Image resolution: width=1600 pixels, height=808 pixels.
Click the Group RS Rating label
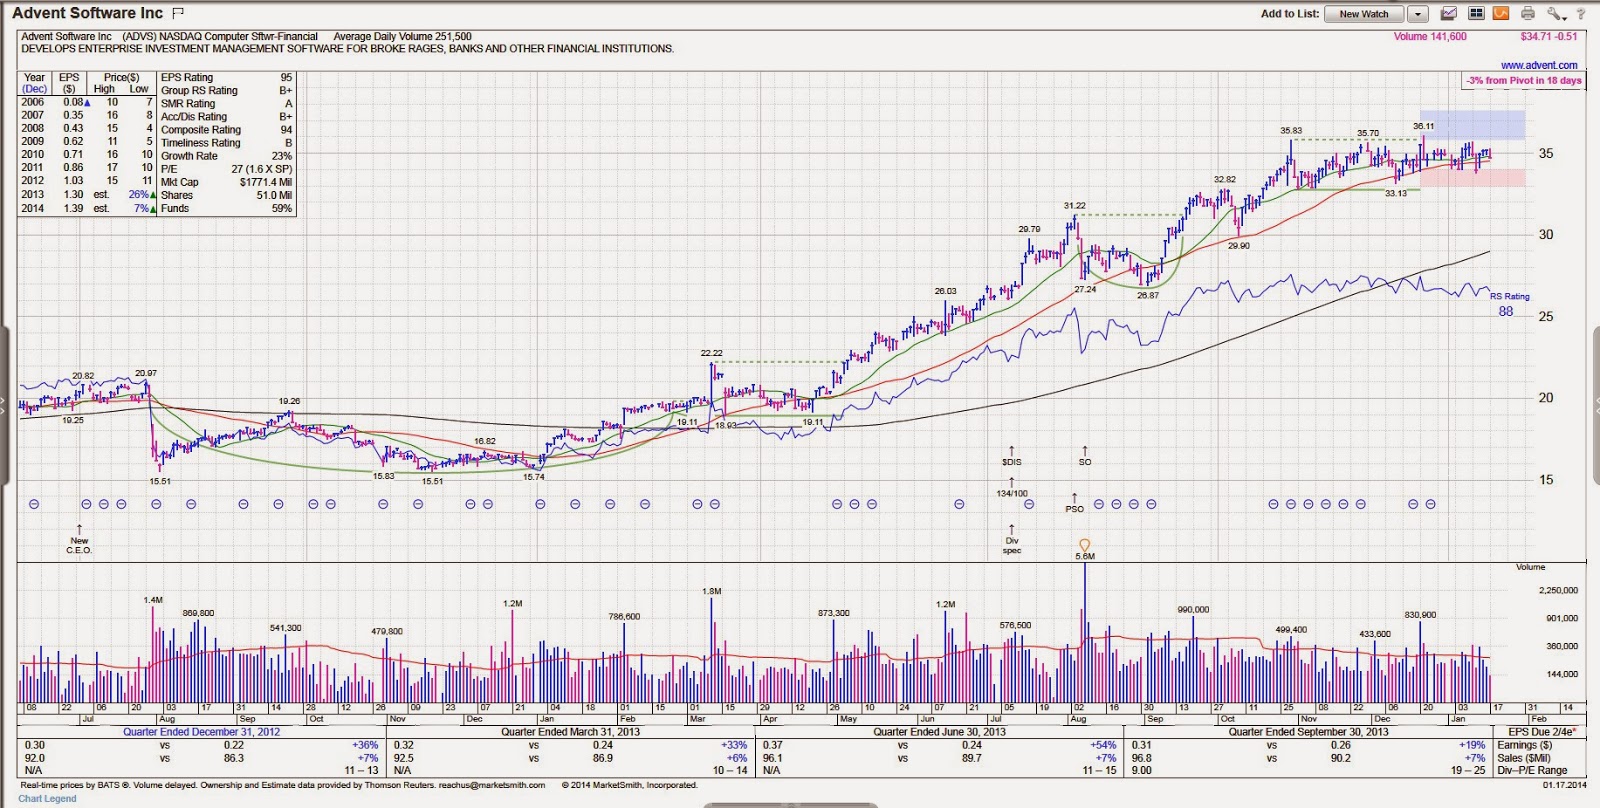pyautogui.click(x=199, y=90)
